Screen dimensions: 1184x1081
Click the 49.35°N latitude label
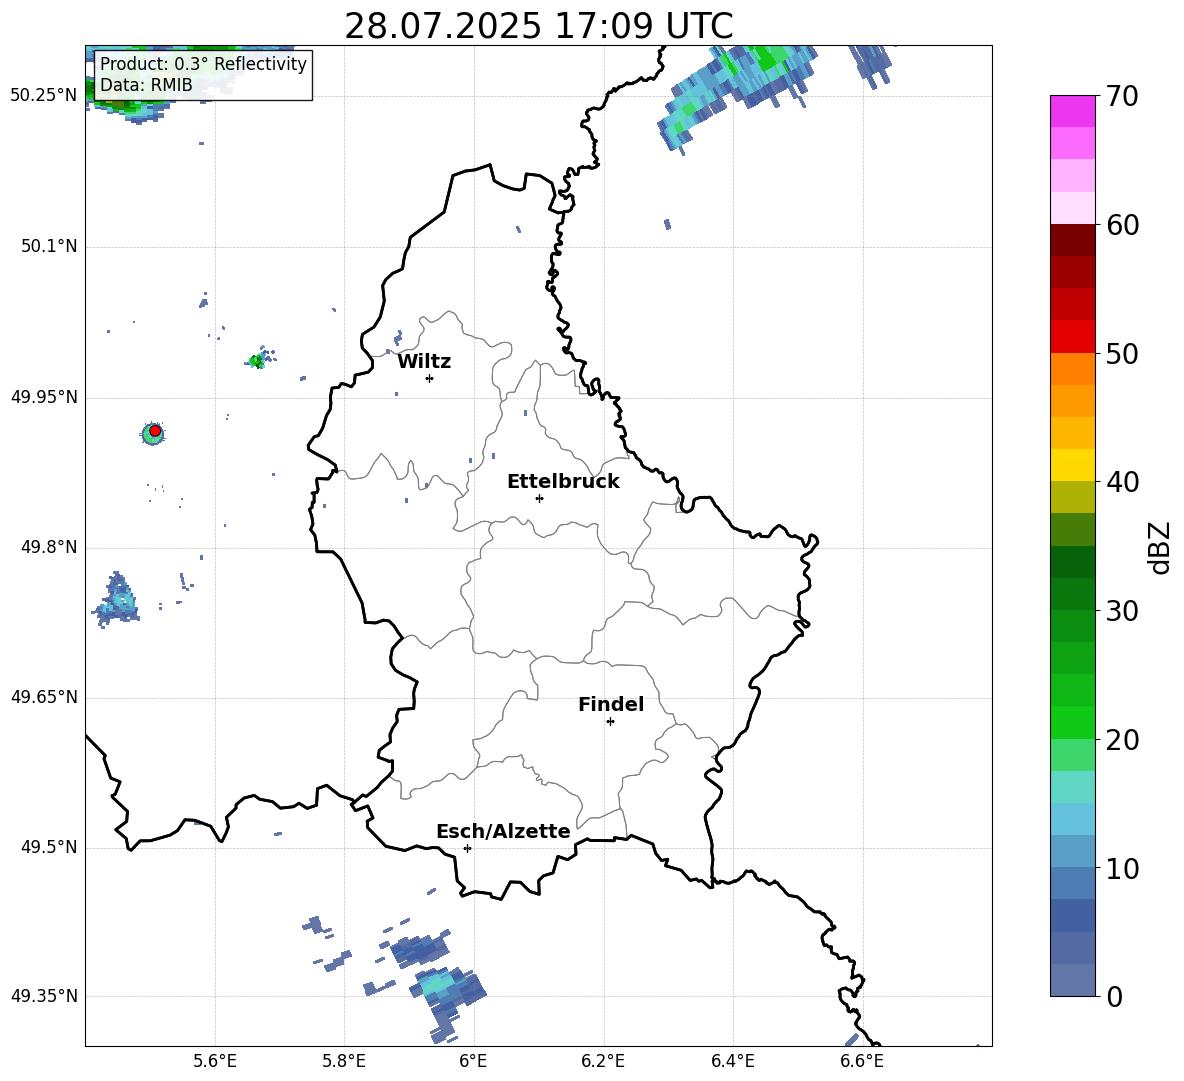coord(44,996)
